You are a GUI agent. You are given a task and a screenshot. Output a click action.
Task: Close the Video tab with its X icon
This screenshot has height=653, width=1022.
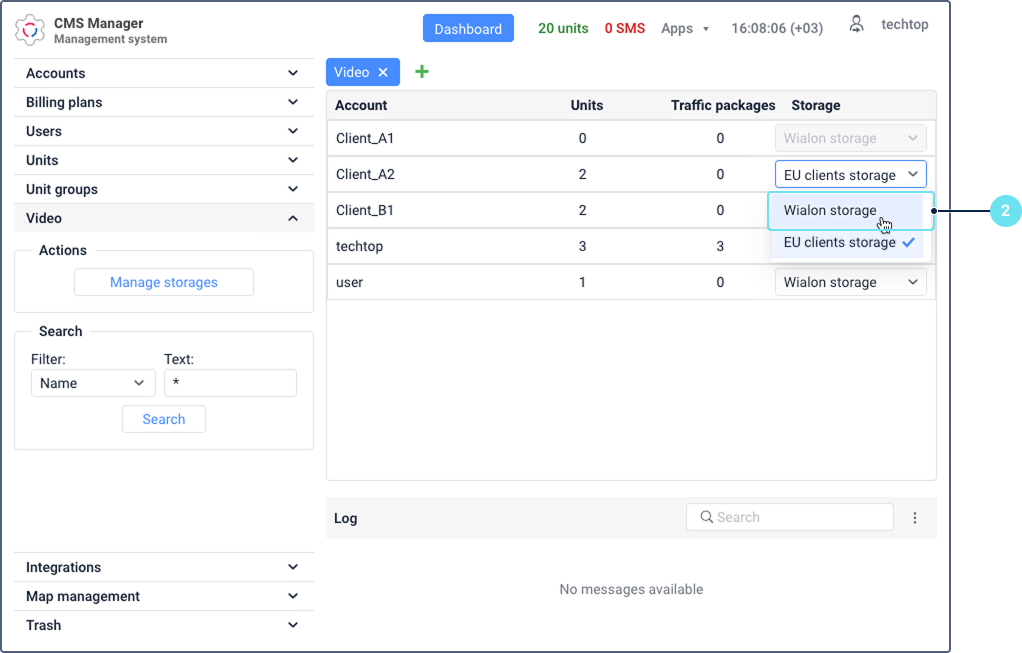pyautogui.click(x=383, y=71)
